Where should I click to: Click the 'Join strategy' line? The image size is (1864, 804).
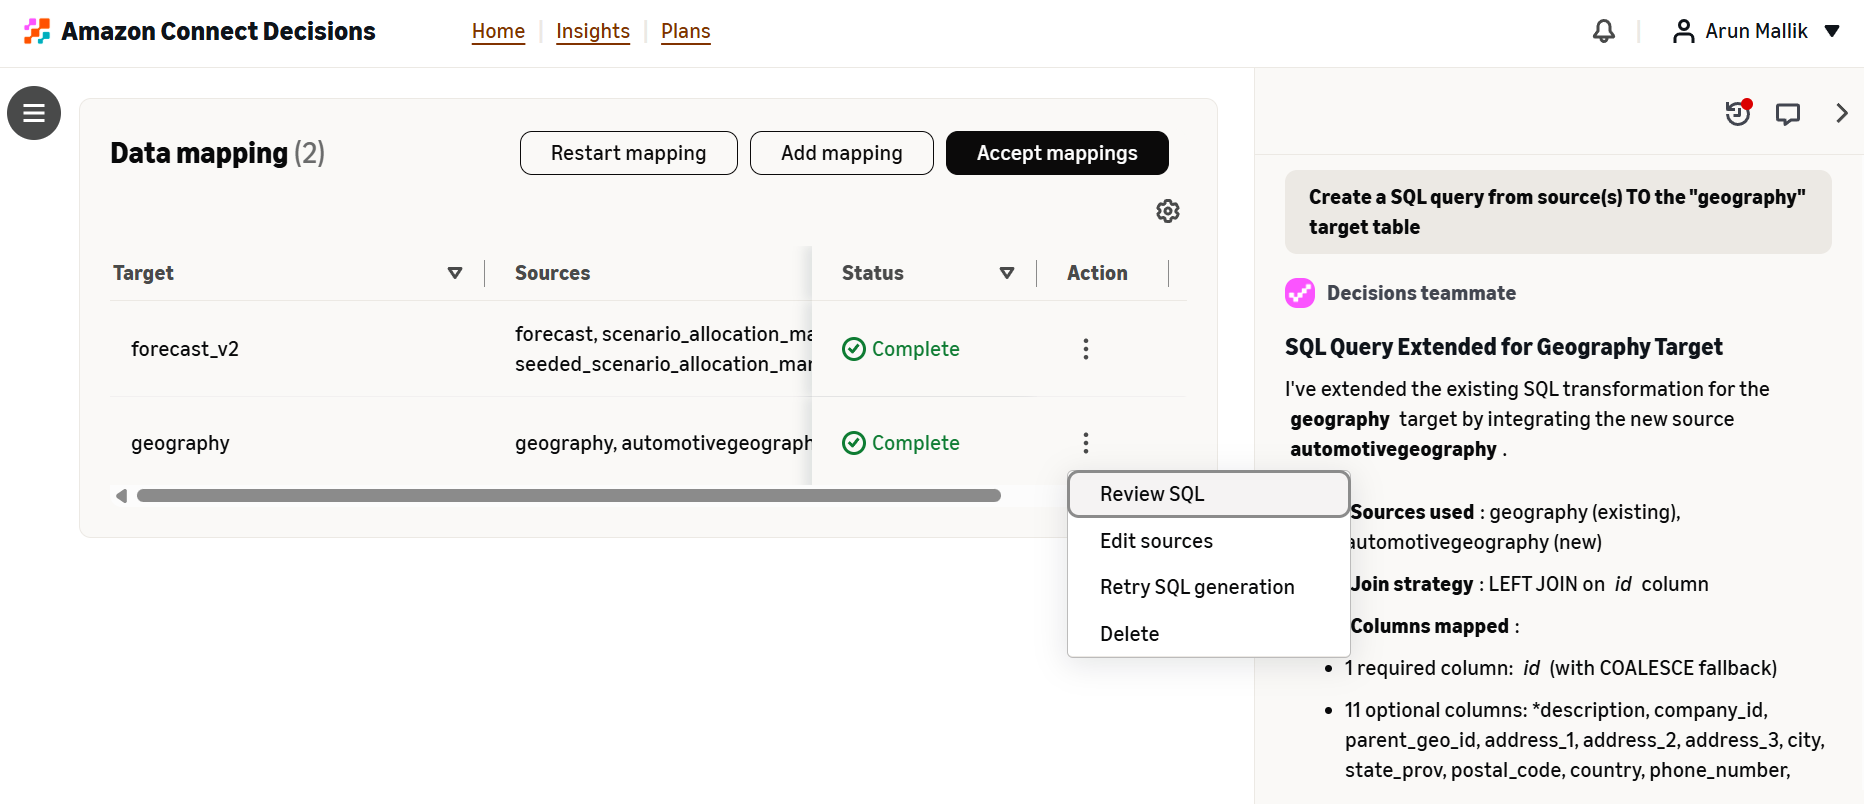1529,584
